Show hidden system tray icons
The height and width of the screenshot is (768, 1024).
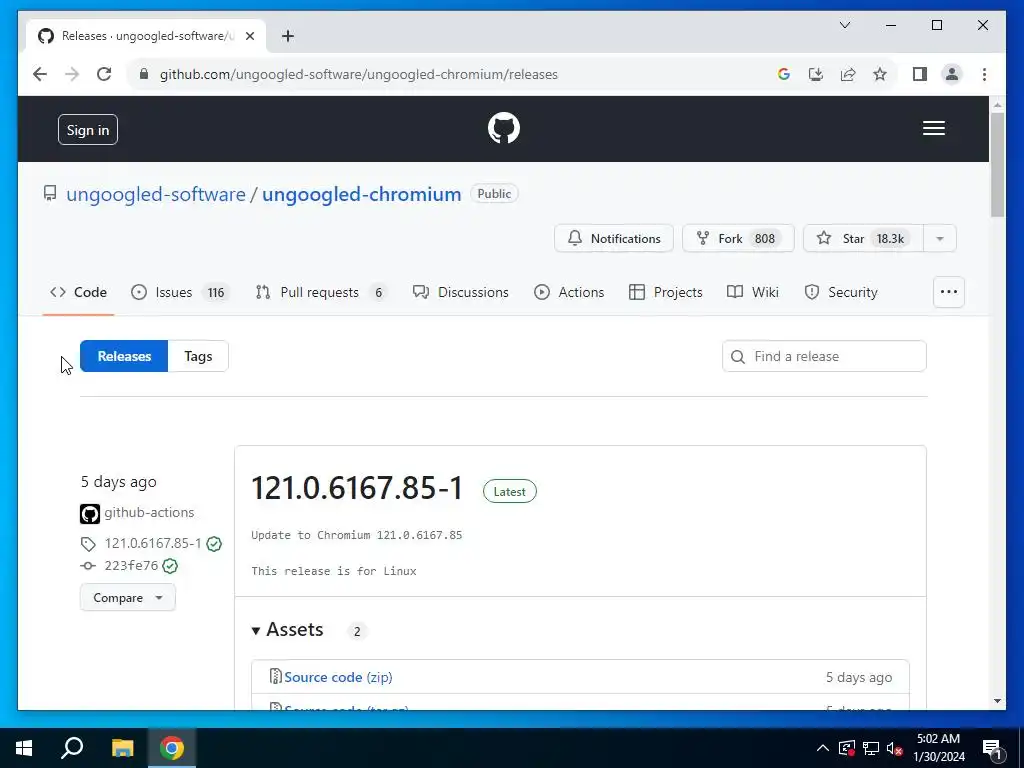pos(823,748)
